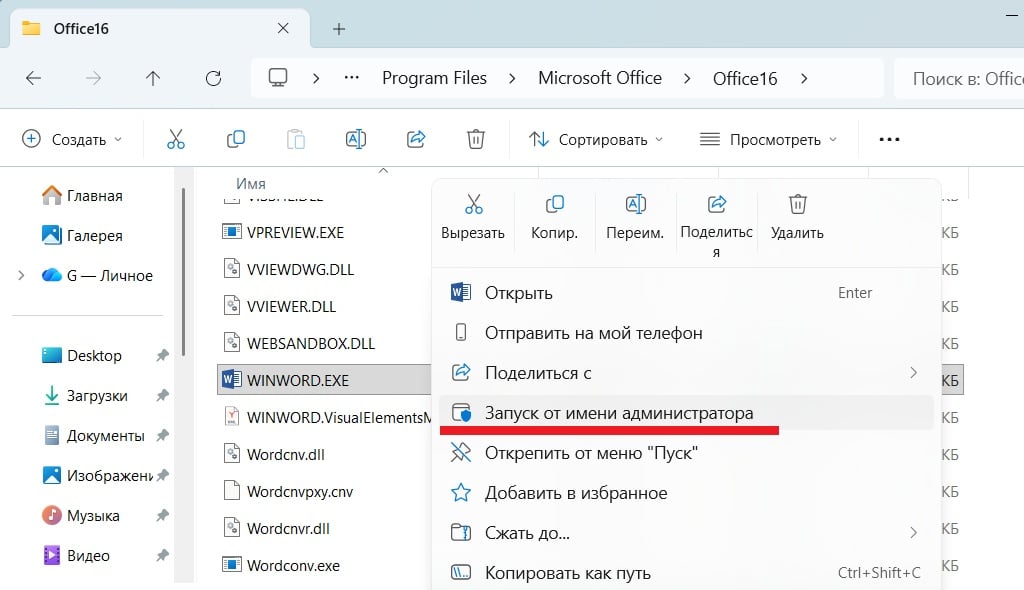This screenshot has width=1024, height=590.
Task: Expand the chevron after the This PC icon
Action: point(316,78)
